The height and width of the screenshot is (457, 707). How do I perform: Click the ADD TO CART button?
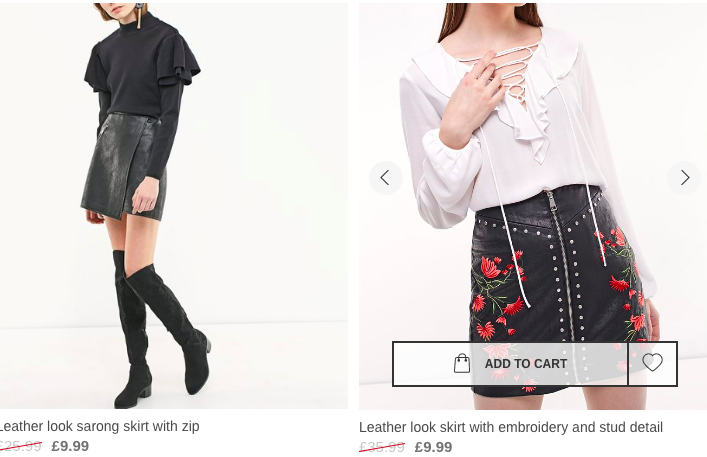click(x=510, y=364)
